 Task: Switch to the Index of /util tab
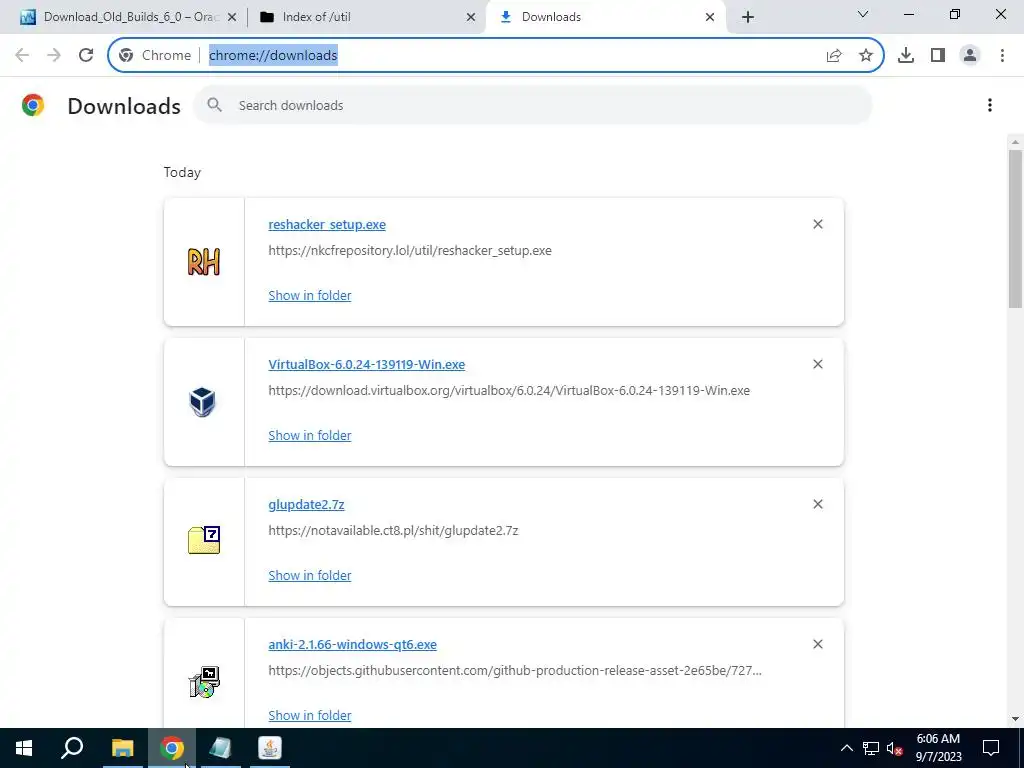pos(367,17)
